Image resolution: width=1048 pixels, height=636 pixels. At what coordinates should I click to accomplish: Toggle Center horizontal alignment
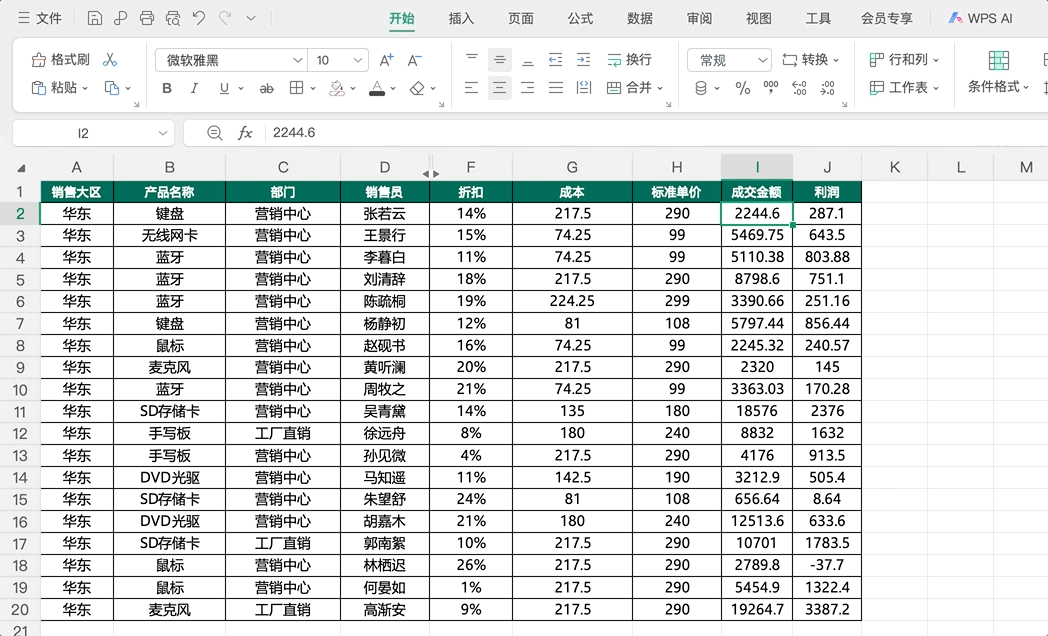click(499, 88)
